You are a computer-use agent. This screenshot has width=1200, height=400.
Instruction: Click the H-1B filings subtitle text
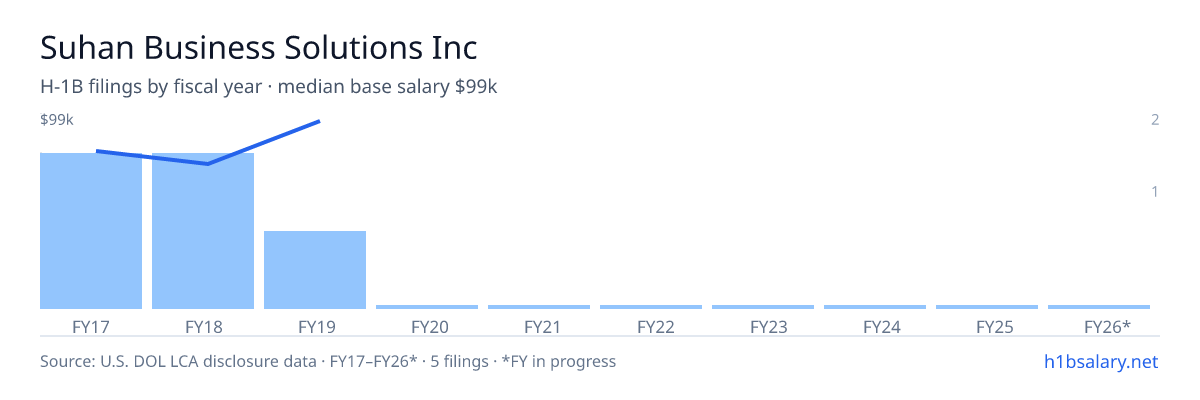[269, 87]
